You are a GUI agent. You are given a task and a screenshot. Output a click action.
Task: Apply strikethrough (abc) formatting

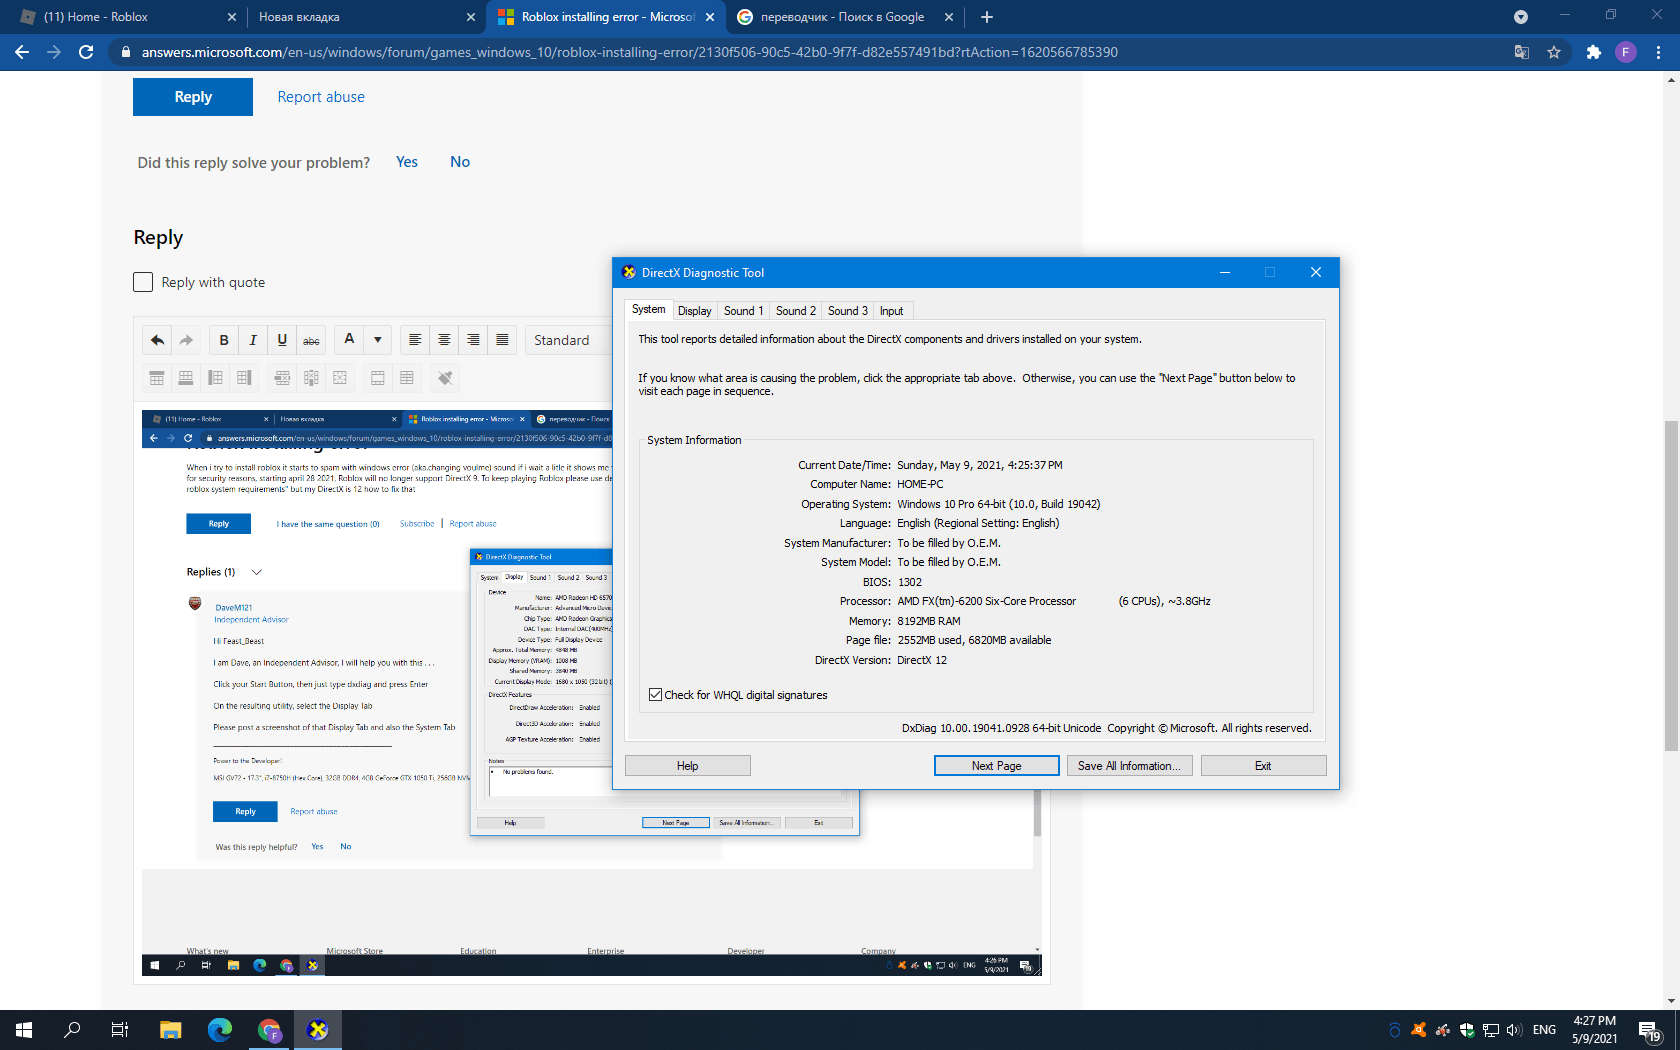click(311, 340)
